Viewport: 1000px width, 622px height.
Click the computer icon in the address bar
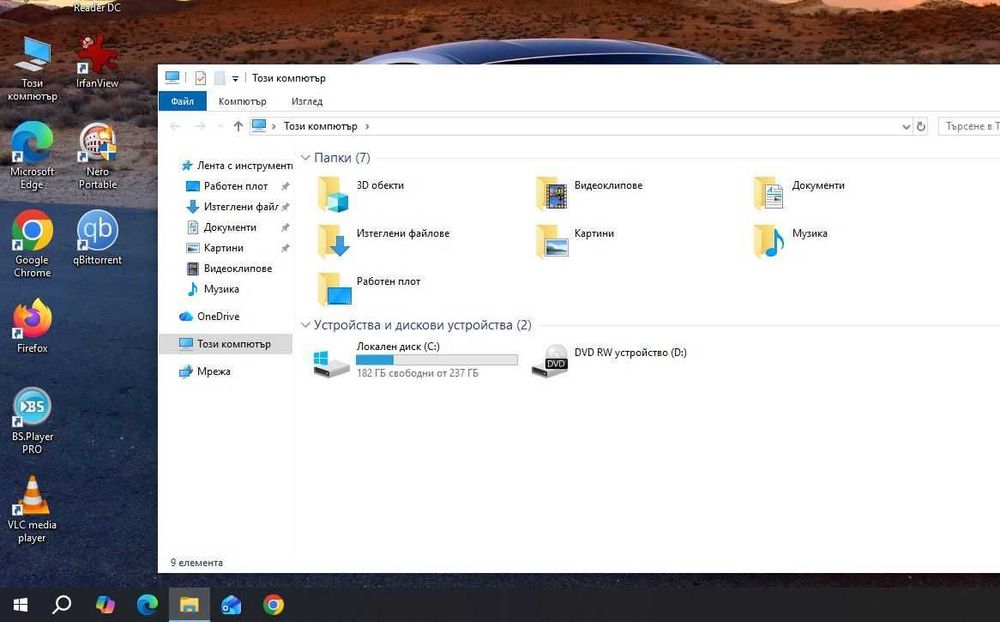259,126
